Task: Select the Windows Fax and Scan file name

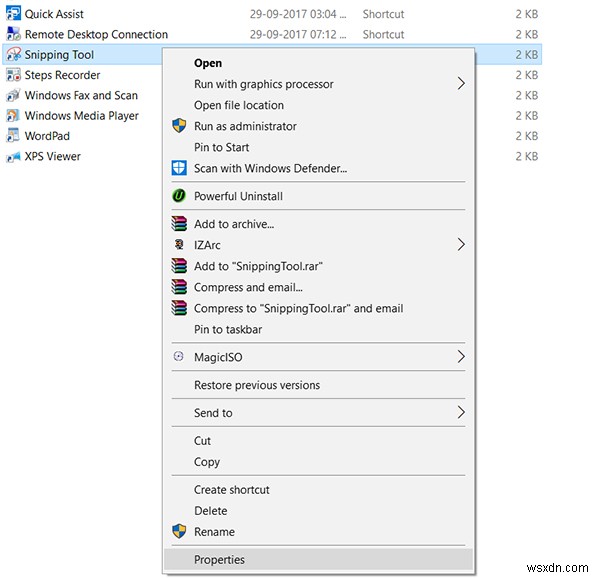Action: pos(81,95)
